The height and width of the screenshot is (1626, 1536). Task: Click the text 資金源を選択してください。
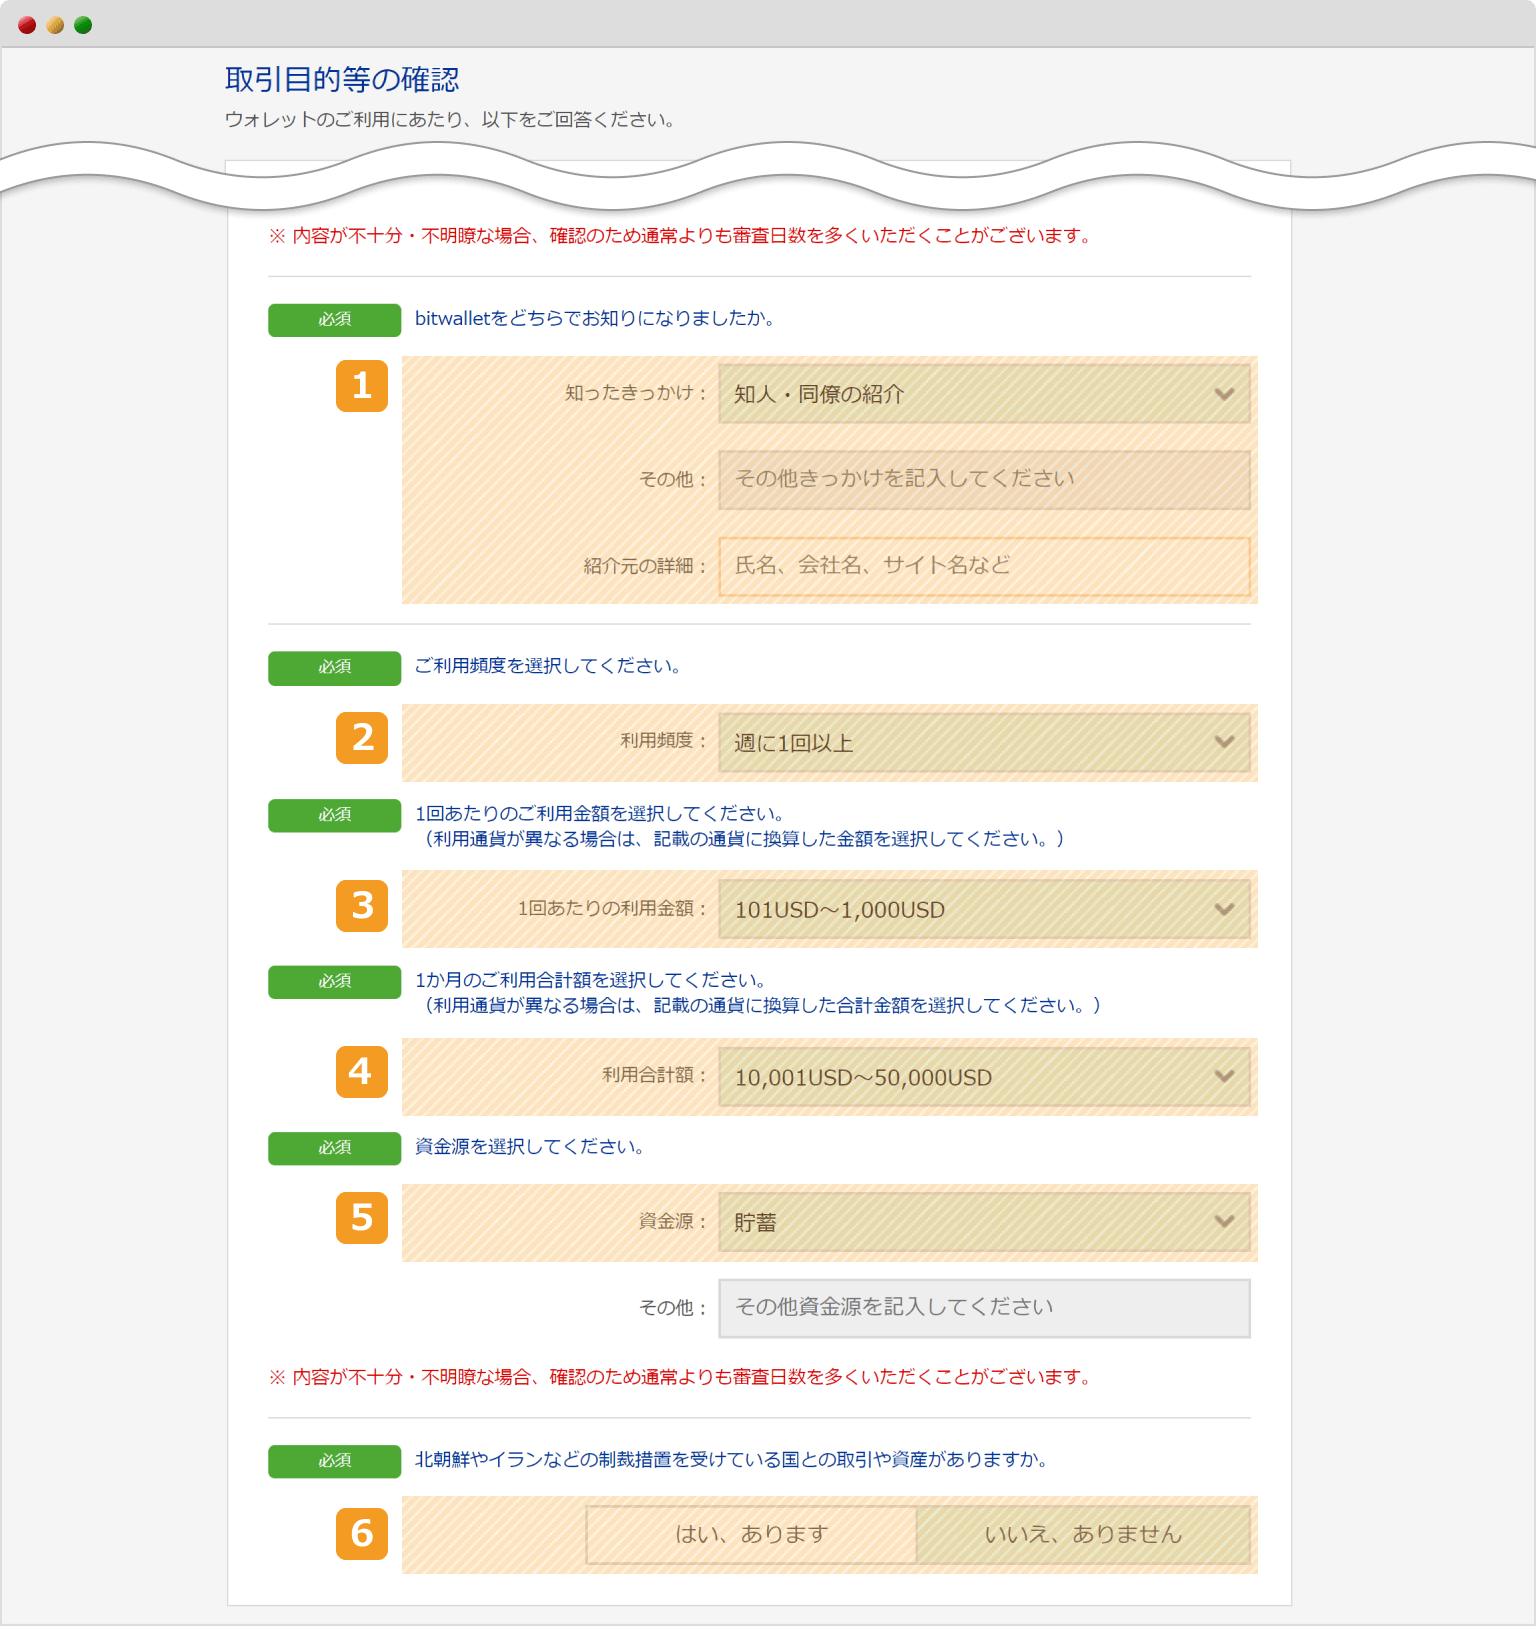pyautogui.click(x=530, y=1147)
